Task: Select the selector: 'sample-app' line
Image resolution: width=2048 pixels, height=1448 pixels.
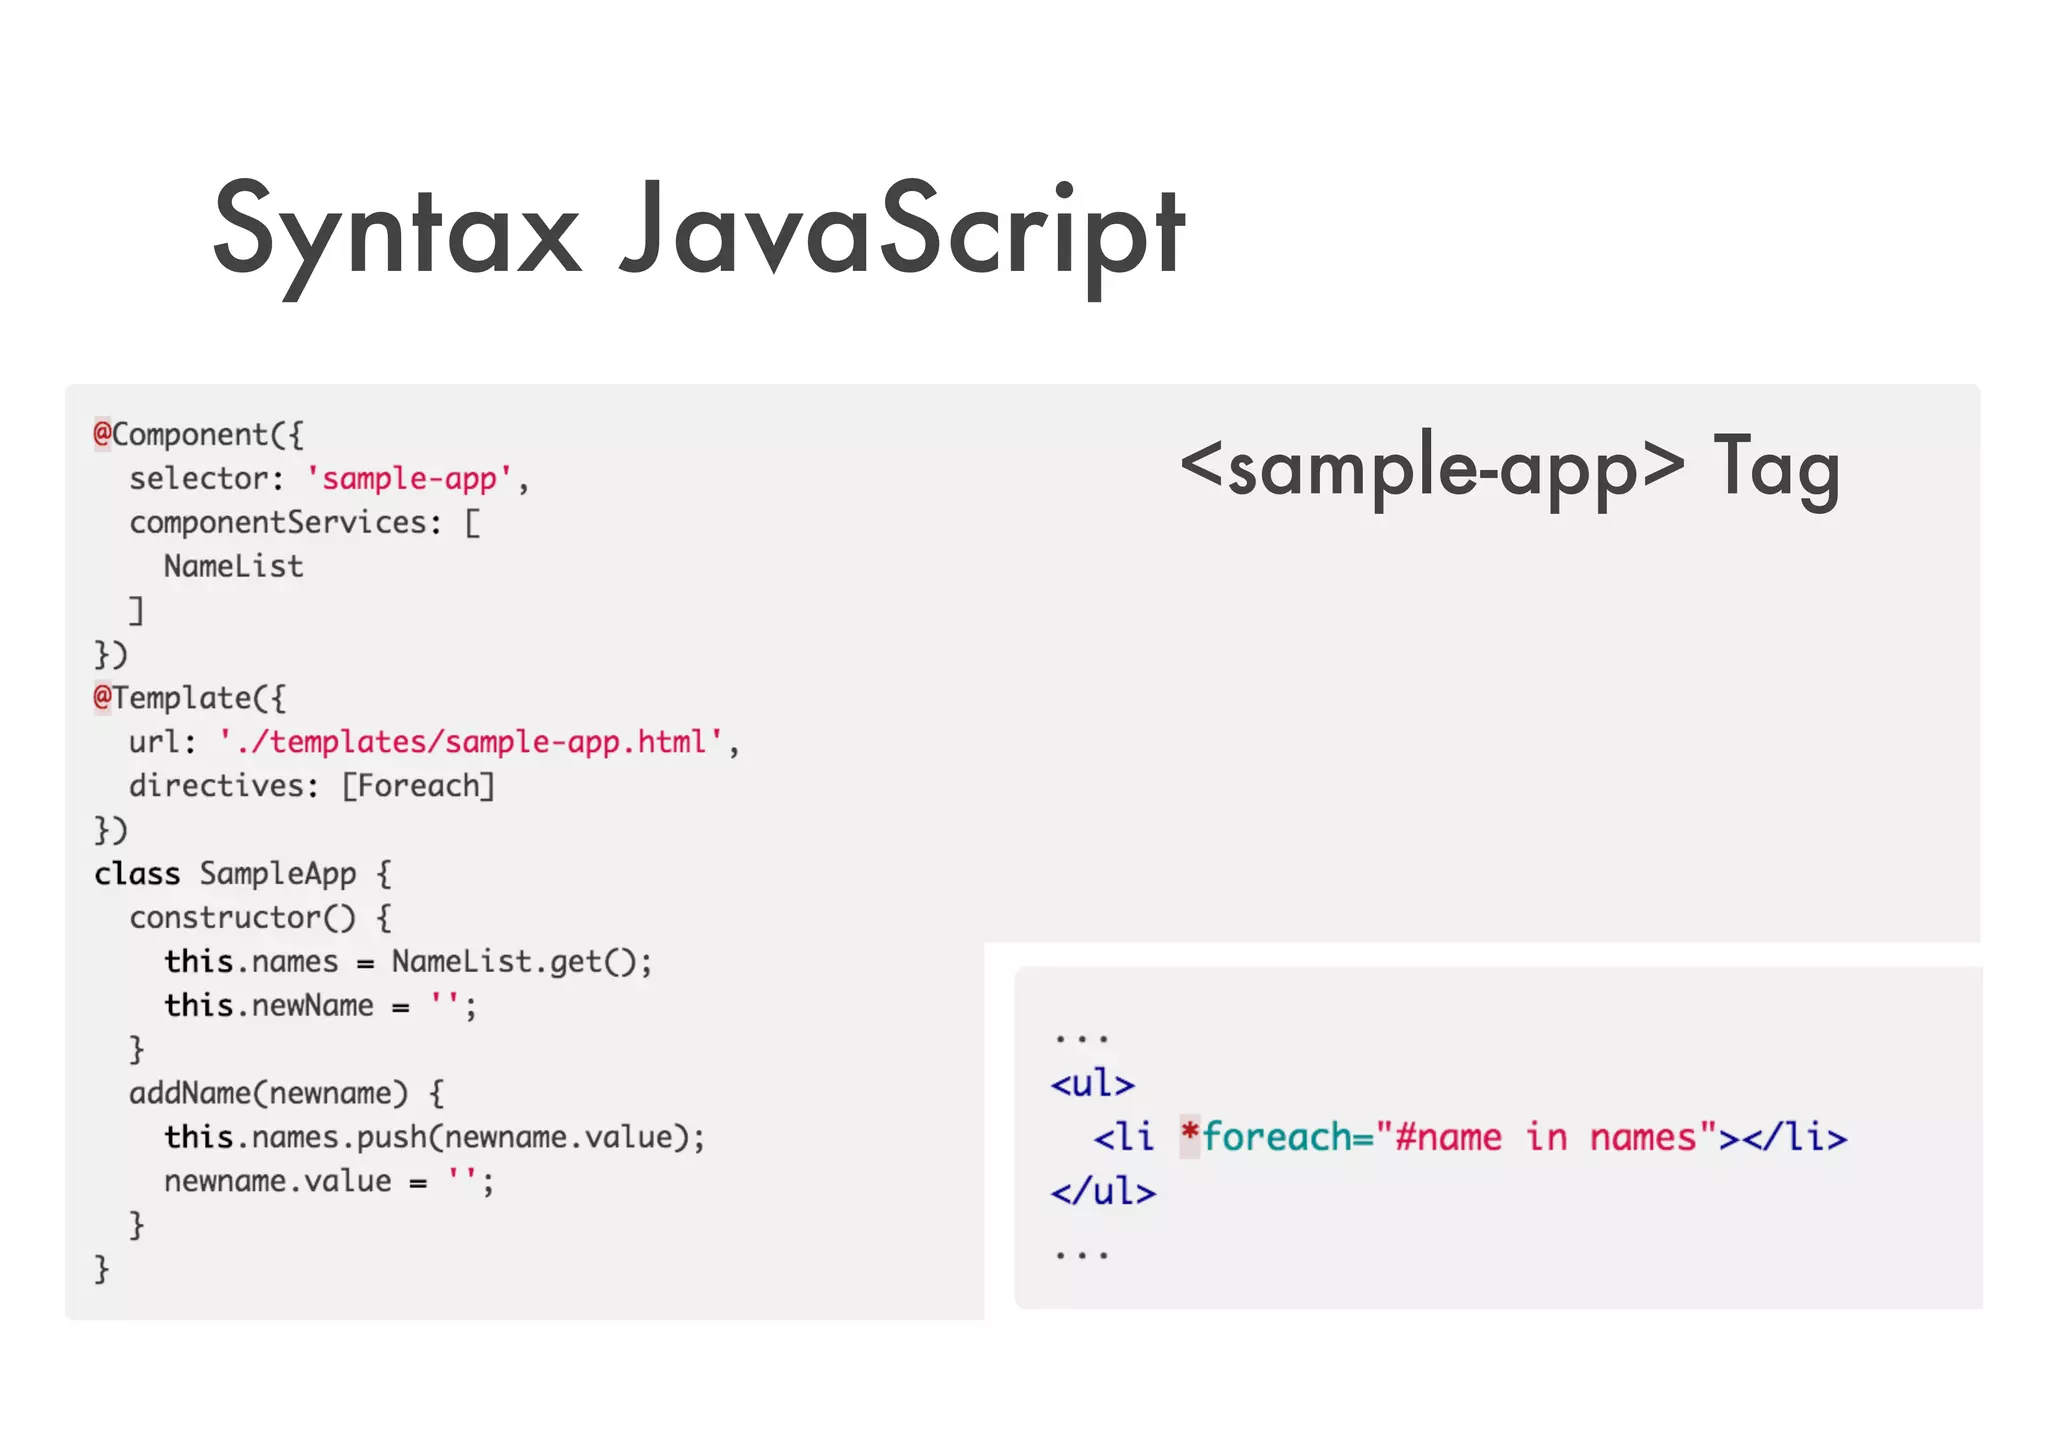Action: tap(329, 479)
